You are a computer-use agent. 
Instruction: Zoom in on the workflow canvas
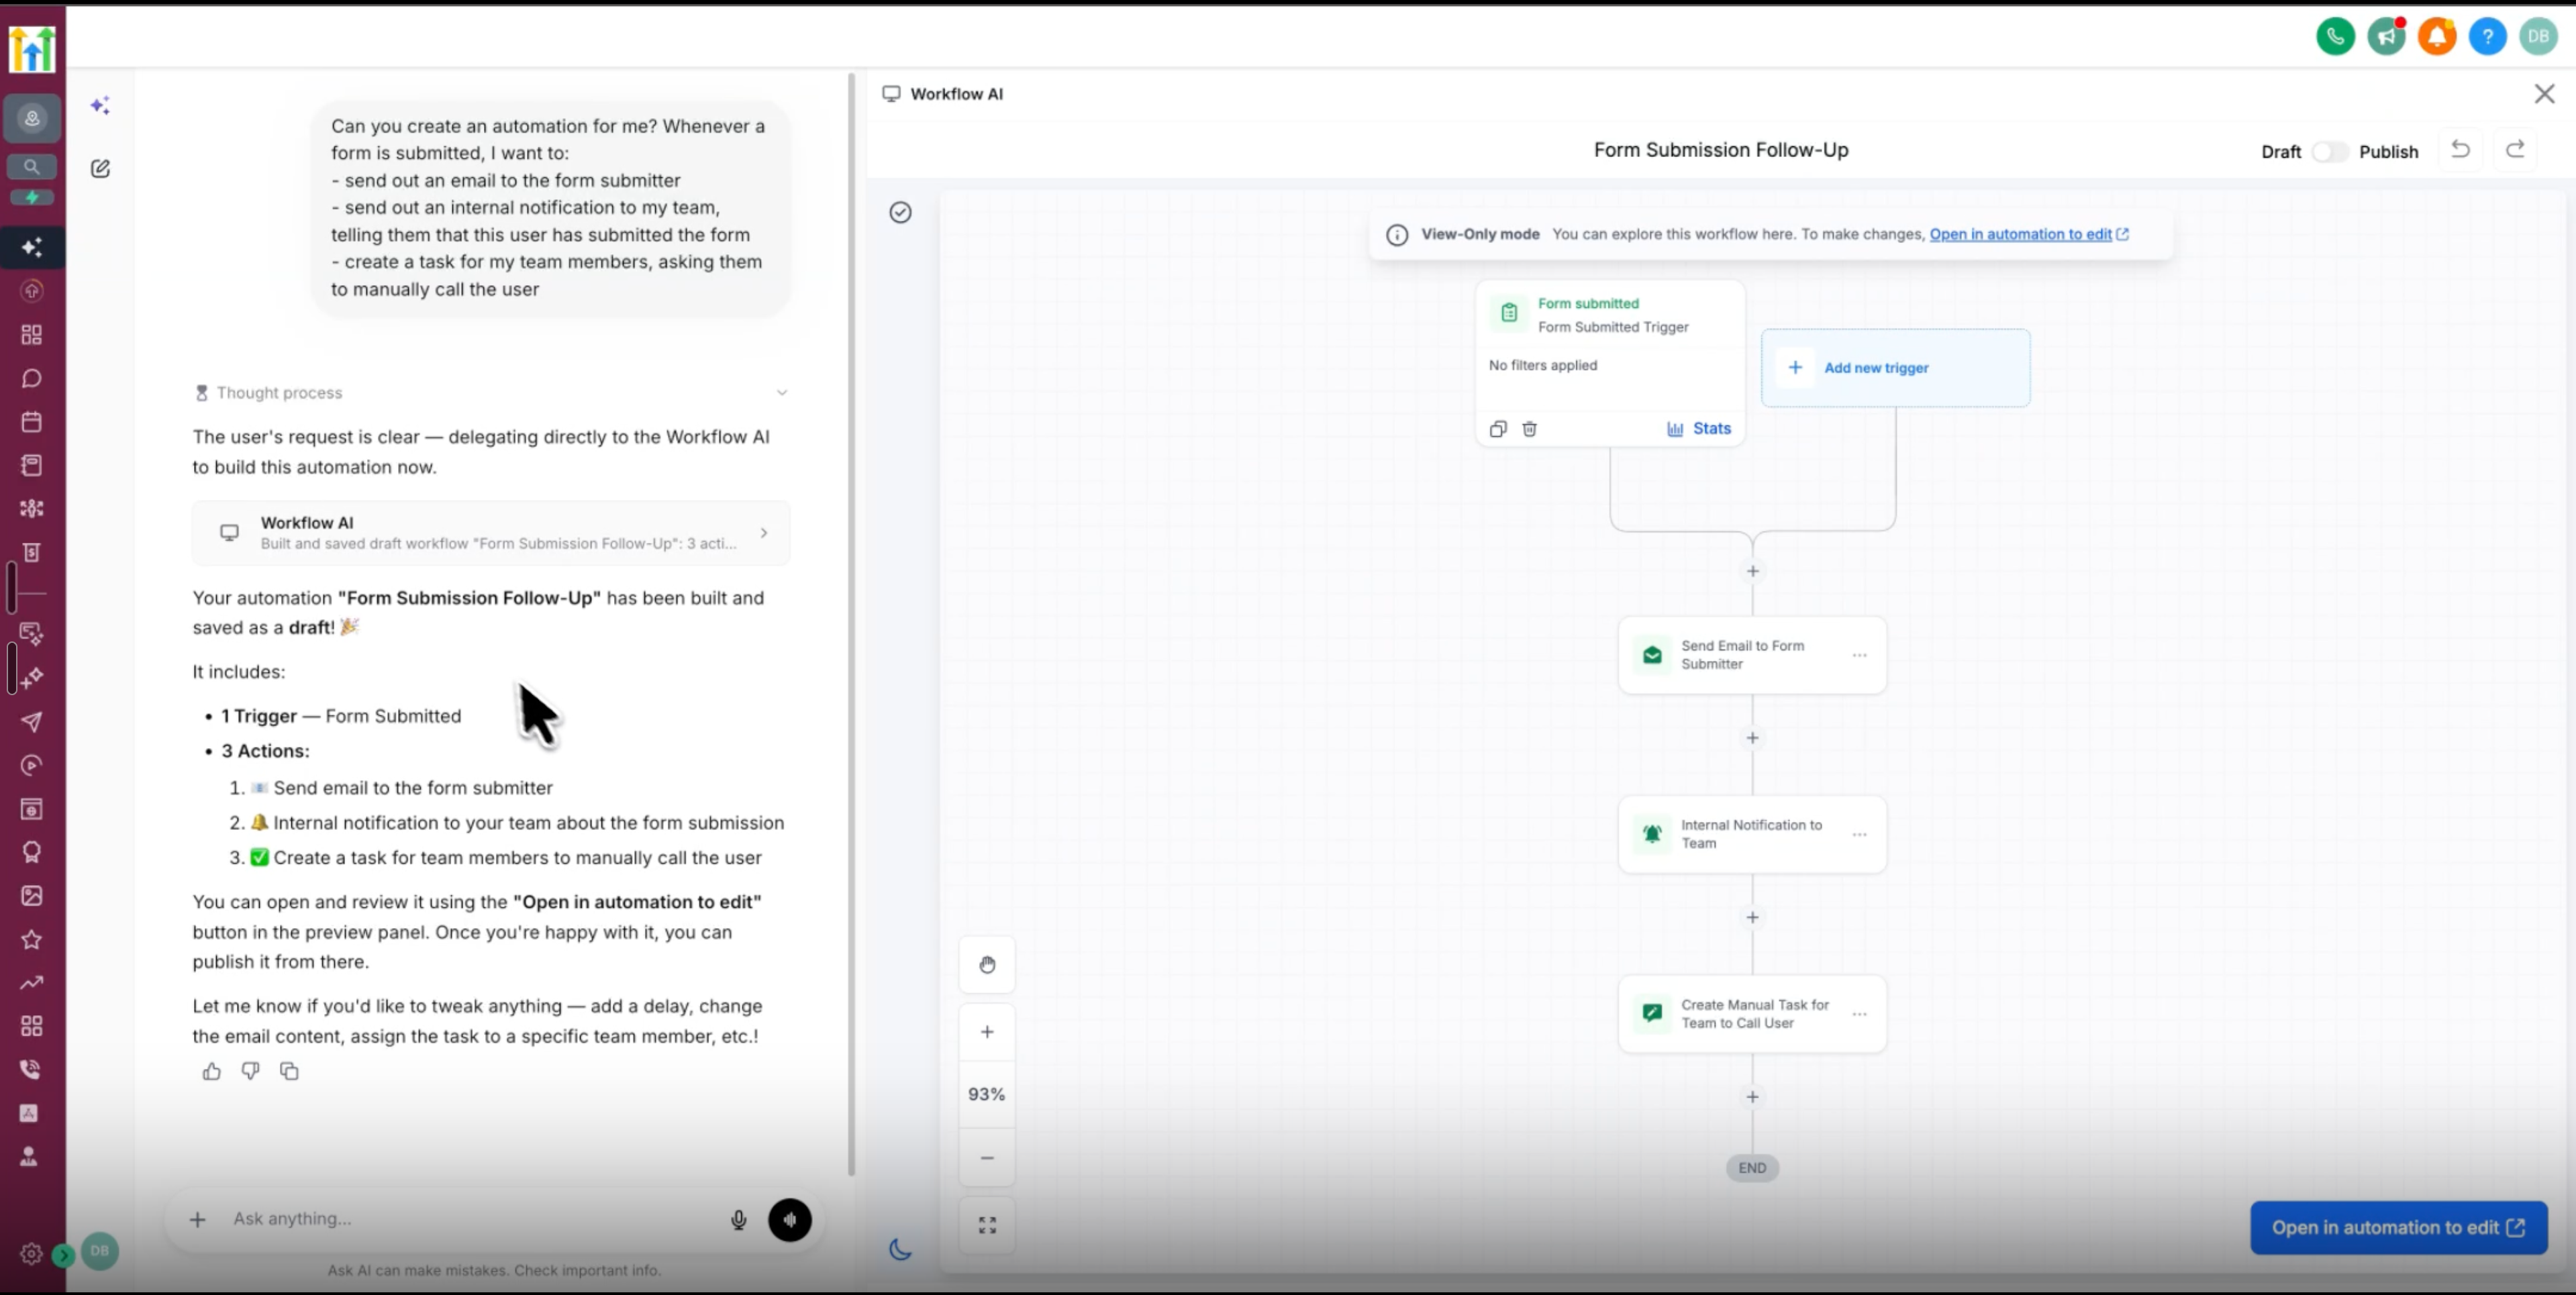point(987,1031)
